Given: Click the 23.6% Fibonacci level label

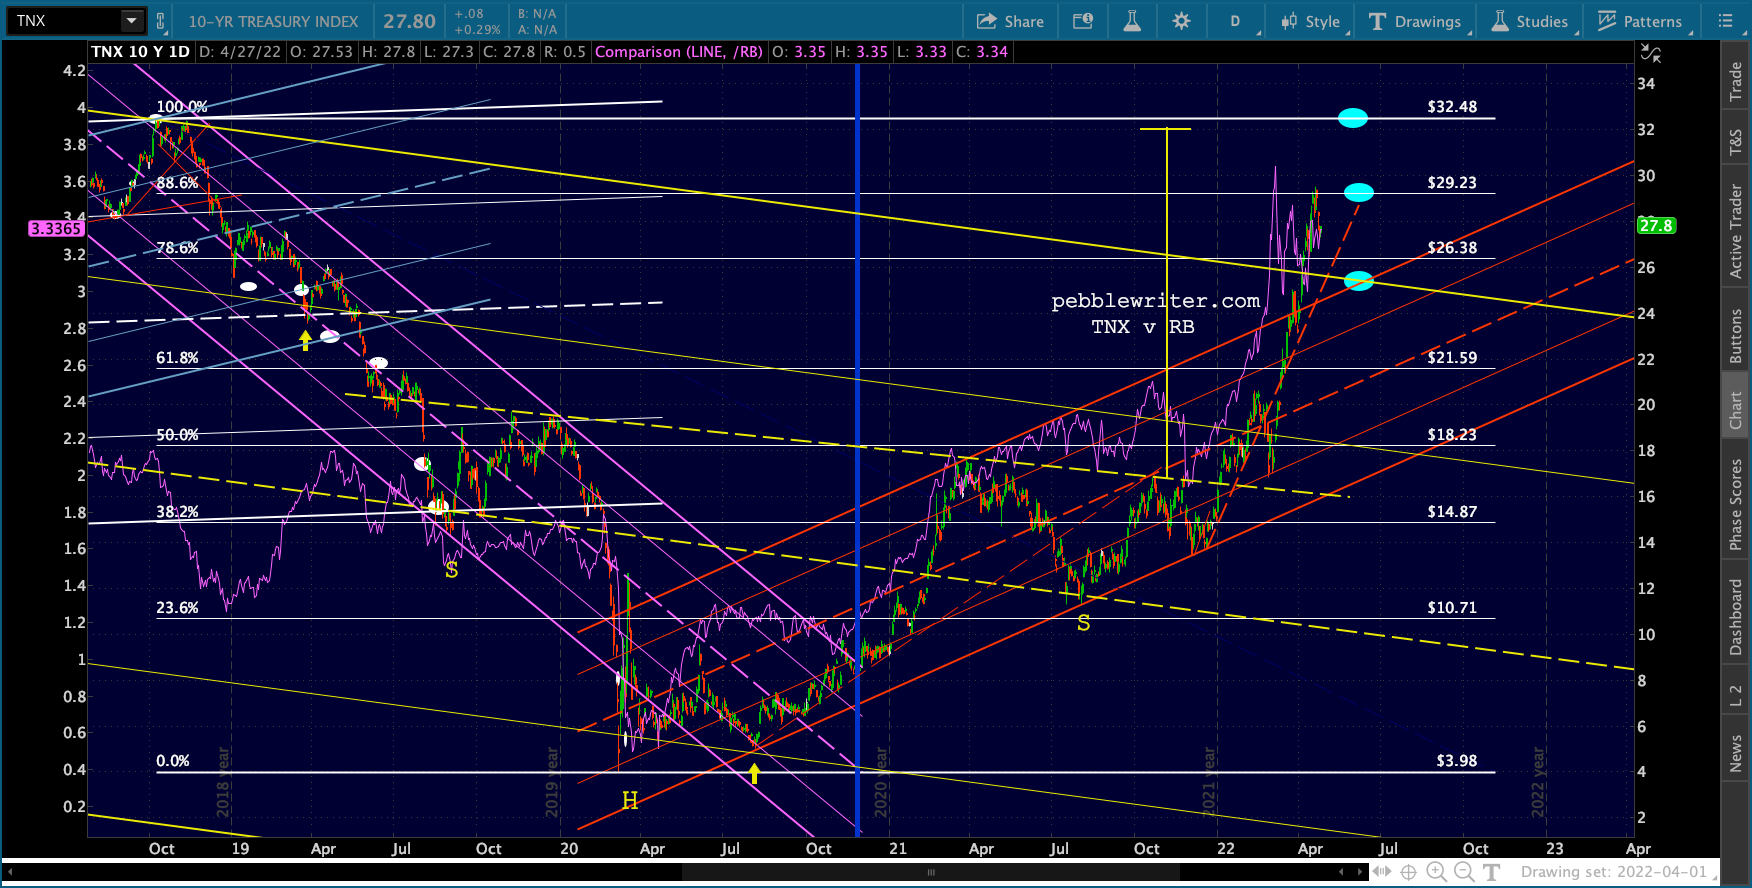Looking at the screenshot, I should [177, 608].
